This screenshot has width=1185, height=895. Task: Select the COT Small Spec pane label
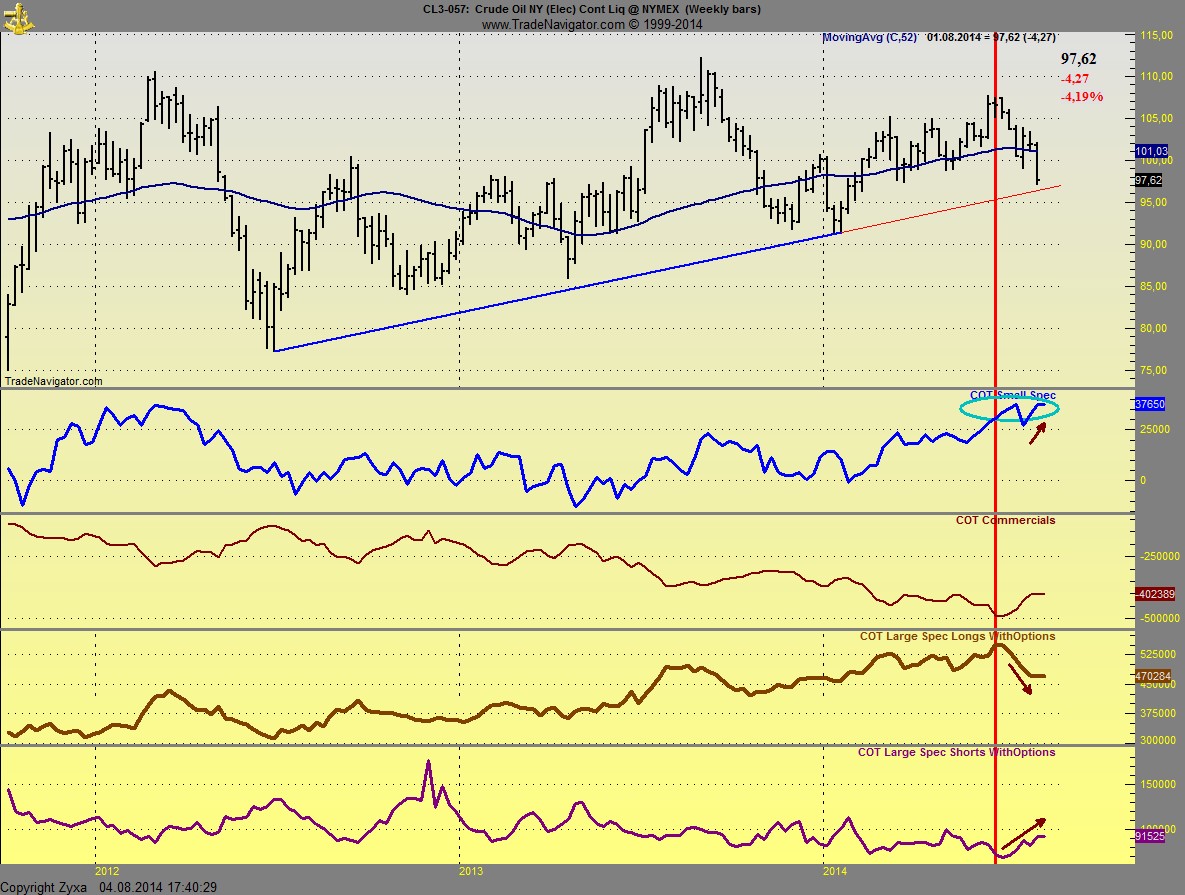coord(1012,396)
